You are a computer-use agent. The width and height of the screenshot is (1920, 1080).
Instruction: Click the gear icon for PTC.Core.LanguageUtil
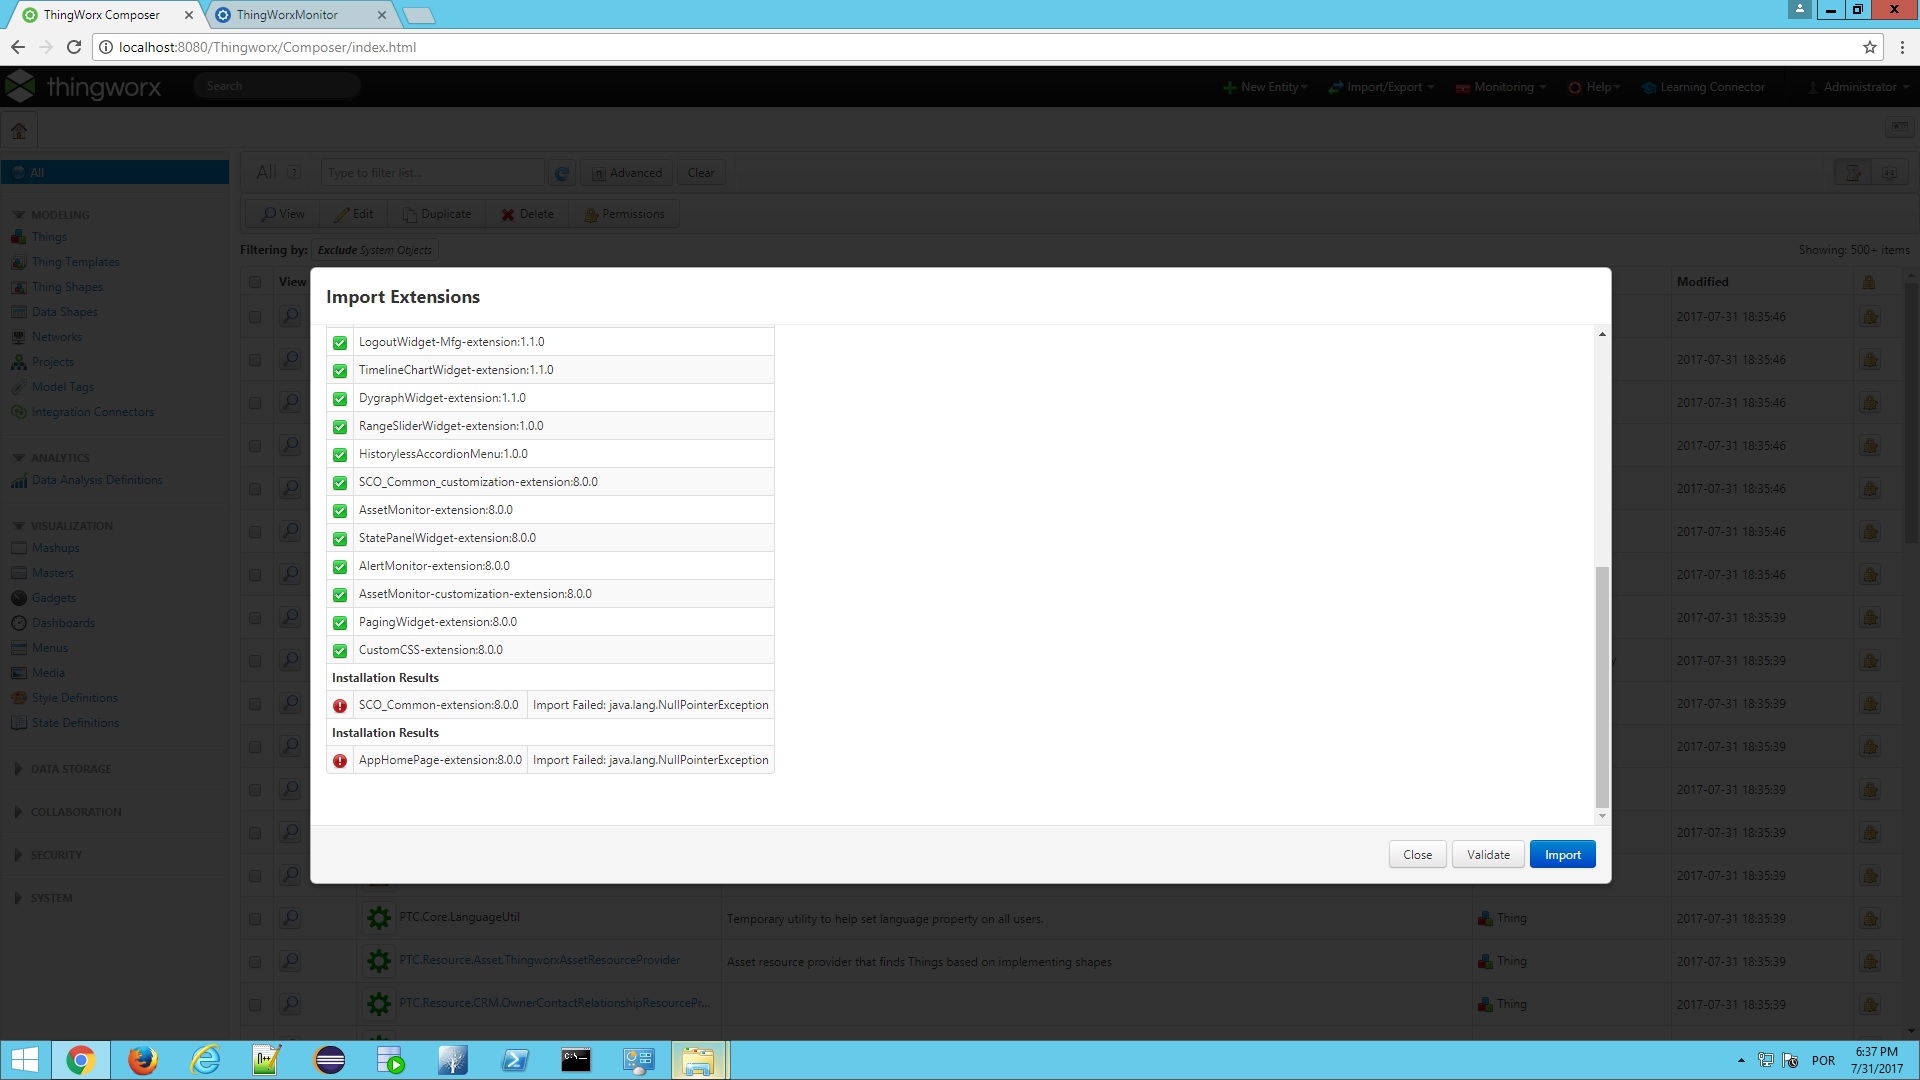coord(378,918)
